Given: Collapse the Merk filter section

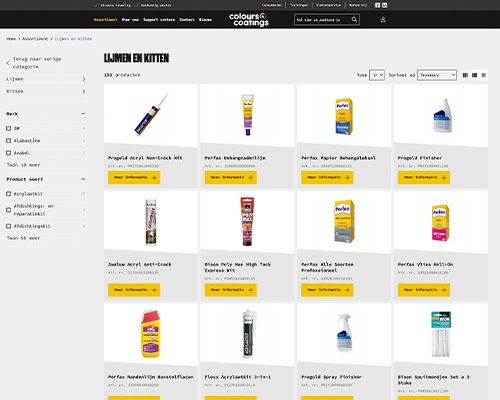Looking at the screenshot, I should 83,114.
